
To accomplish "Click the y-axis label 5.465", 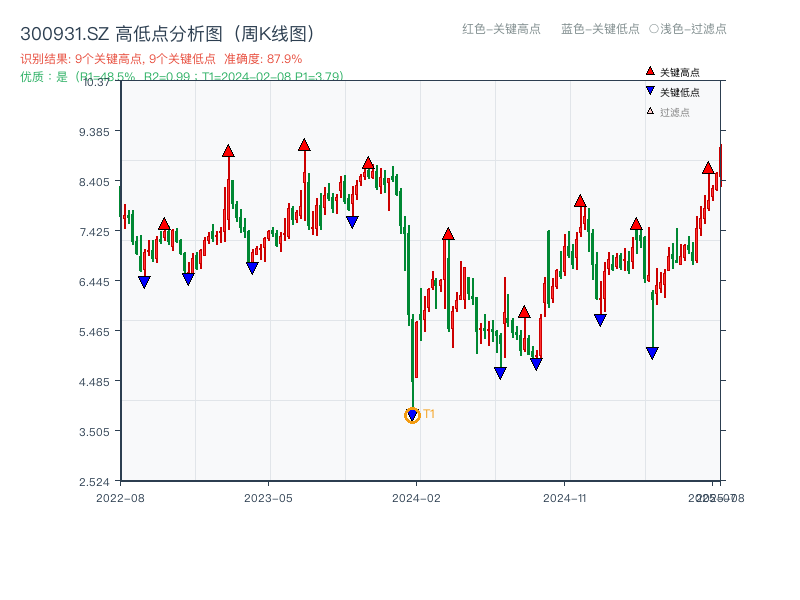I will pos(94,332).
